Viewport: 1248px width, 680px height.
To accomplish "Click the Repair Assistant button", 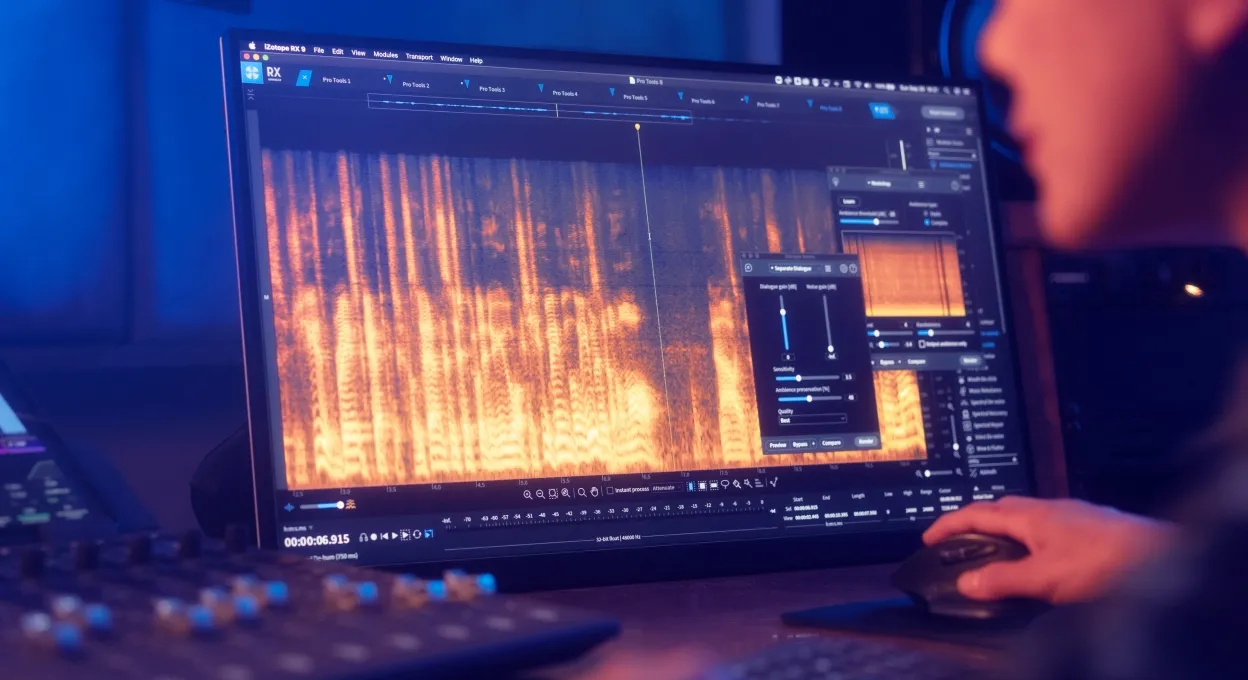I will pos(942,113).
